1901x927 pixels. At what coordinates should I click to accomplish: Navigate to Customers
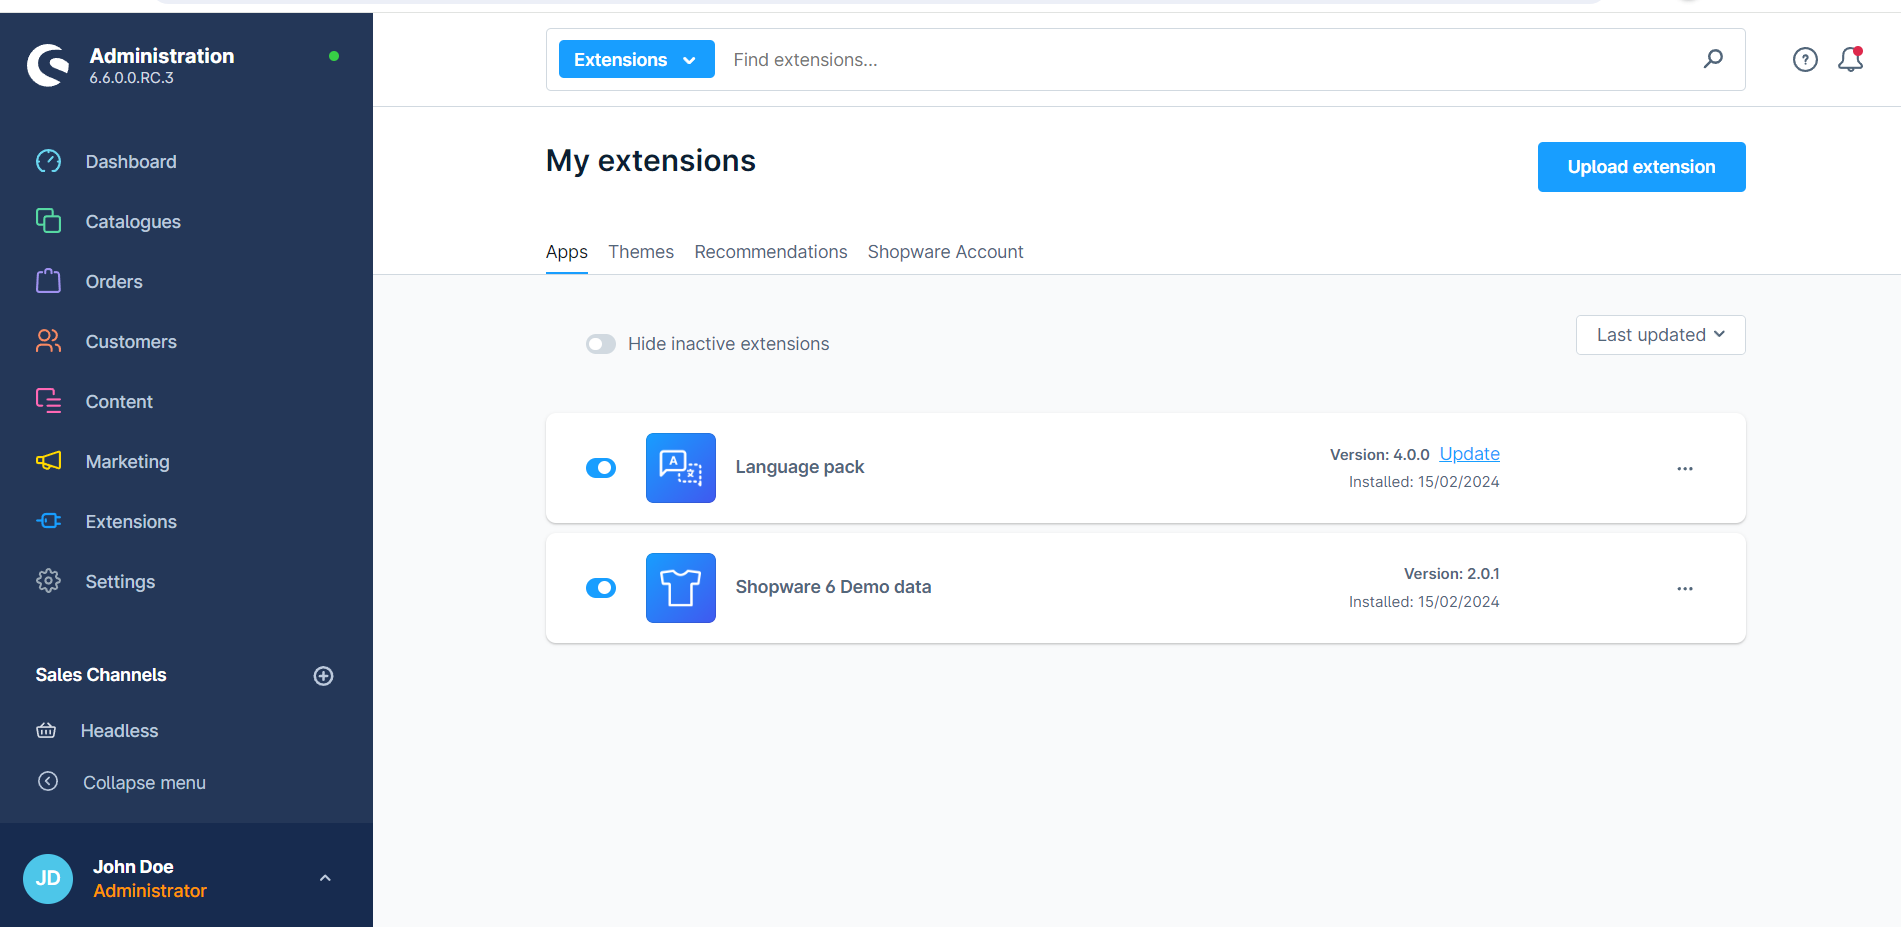click(131, 341)
